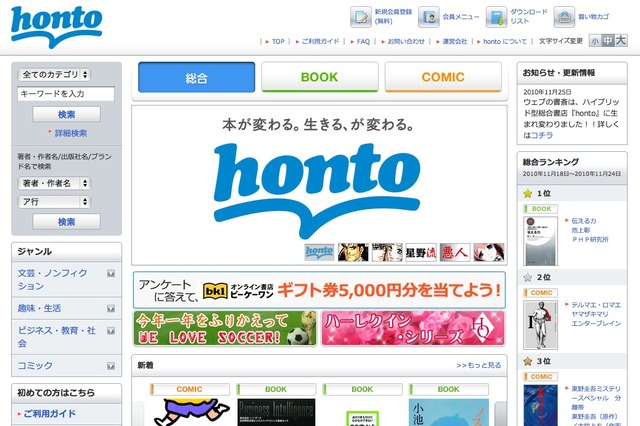Open ＰＨＰ研究所 publisher link

point(590,240)
